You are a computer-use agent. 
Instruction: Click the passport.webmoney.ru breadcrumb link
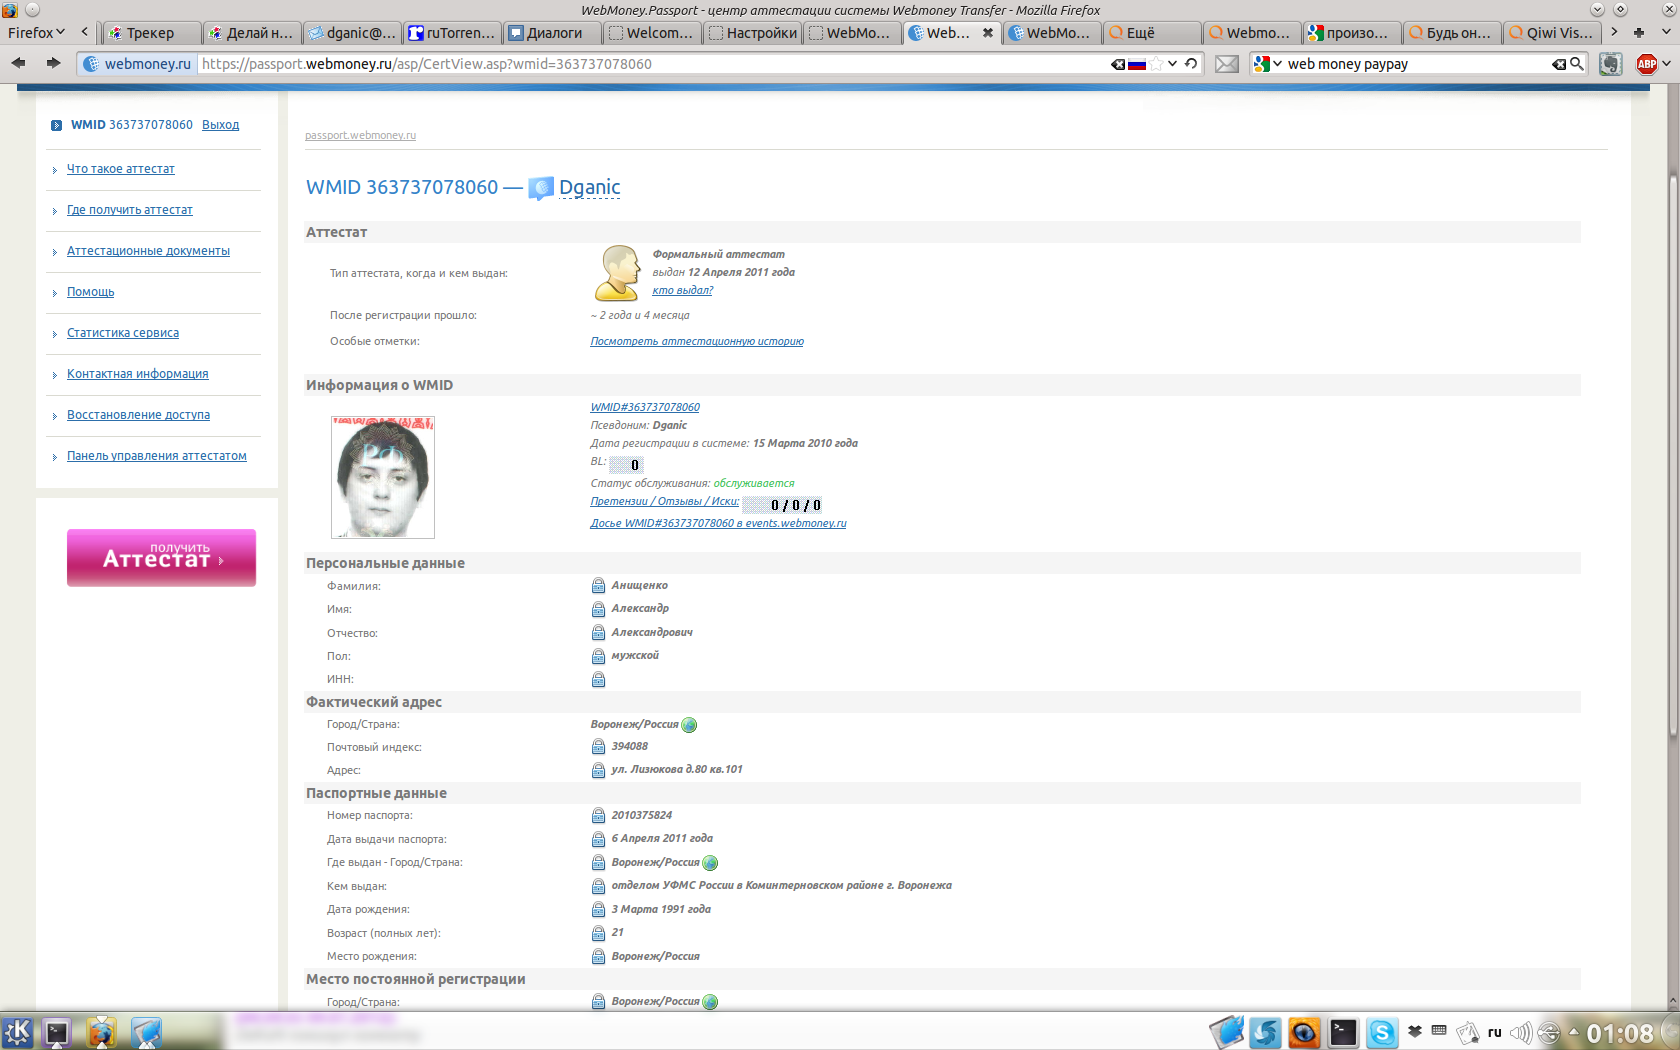[x=360, y=135]
